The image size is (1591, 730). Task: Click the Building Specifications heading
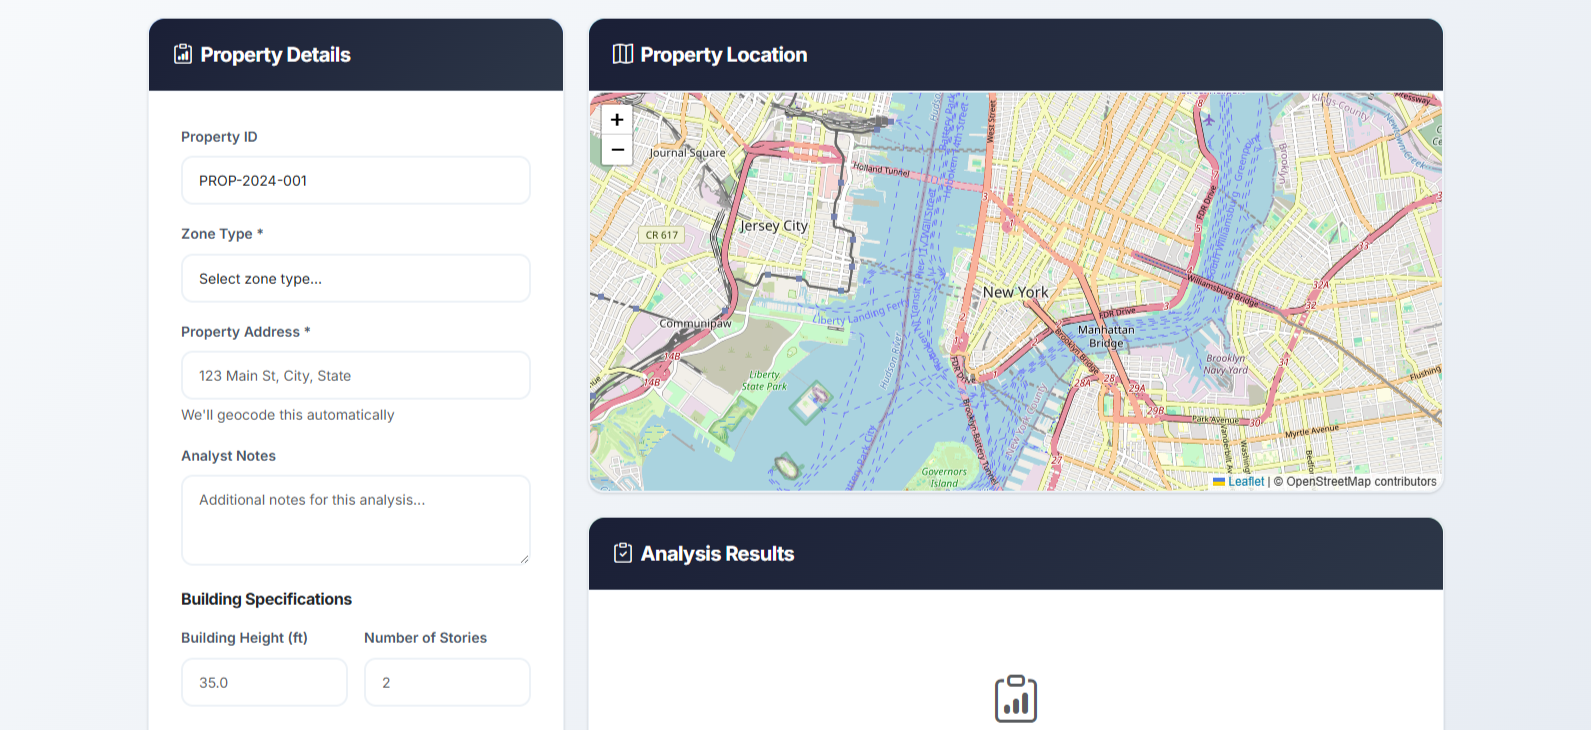[266, 599]
